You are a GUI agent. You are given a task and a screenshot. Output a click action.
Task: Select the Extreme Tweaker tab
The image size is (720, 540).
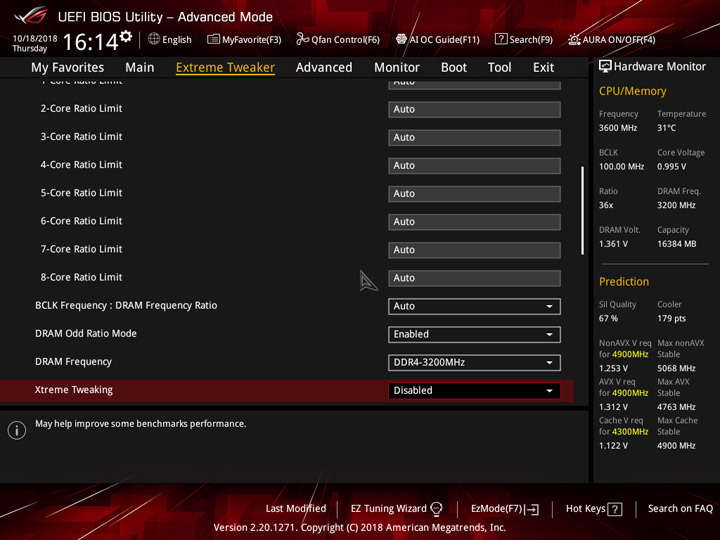click(225, 68)
